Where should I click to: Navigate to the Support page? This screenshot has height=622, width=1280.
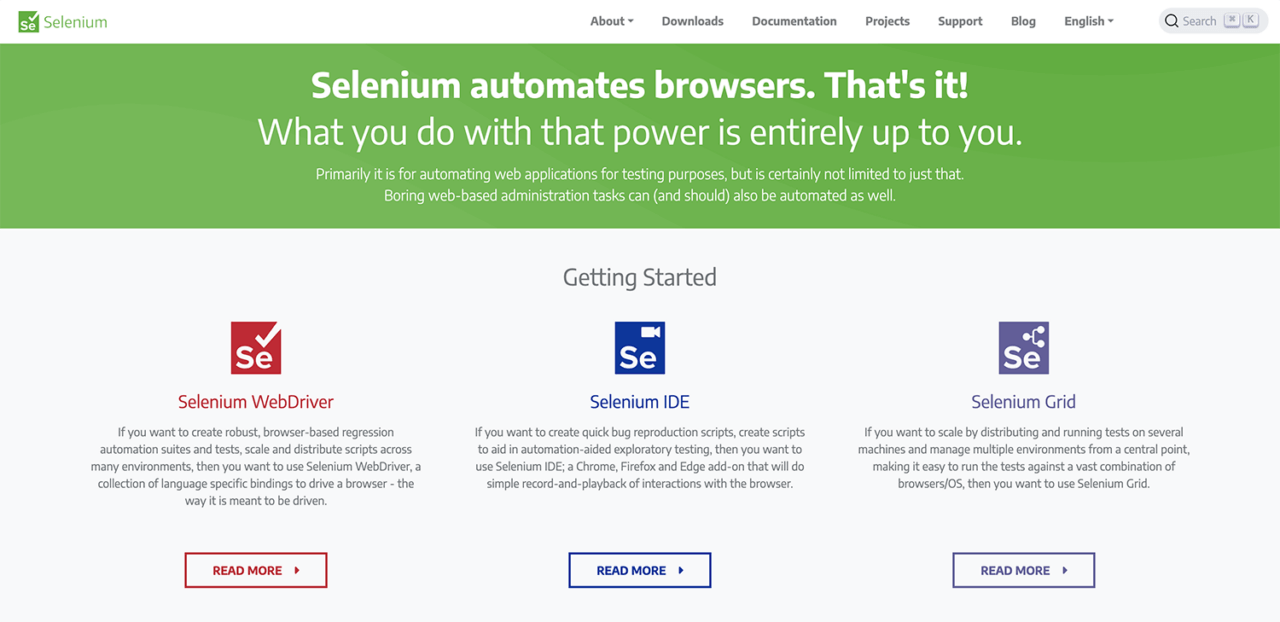[960, 21]
